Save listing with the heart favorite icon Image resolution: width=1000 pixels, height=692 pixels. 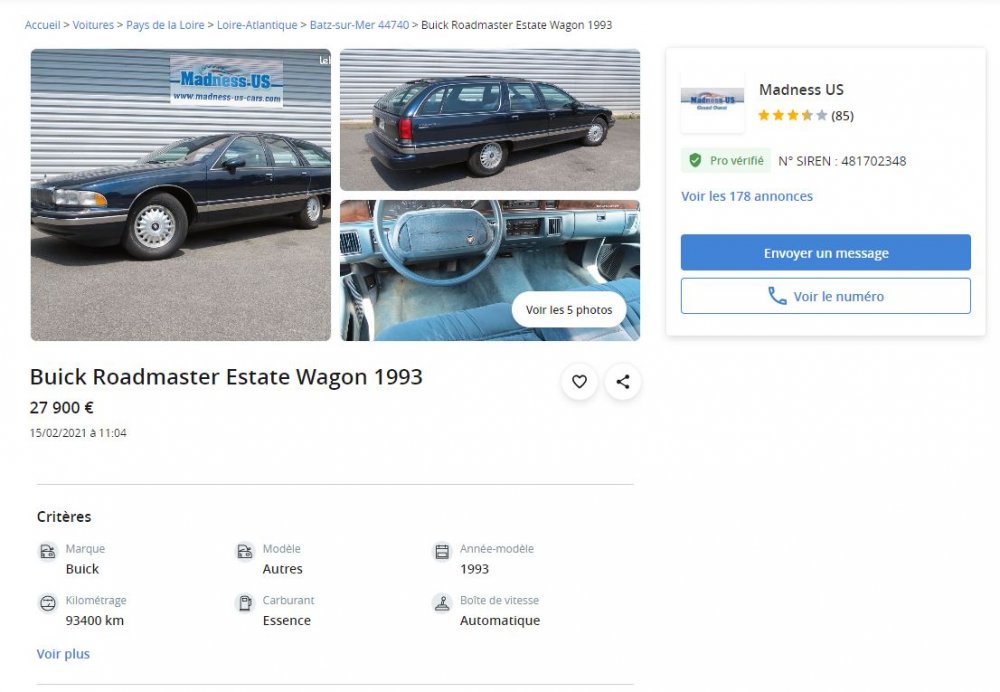579,381
